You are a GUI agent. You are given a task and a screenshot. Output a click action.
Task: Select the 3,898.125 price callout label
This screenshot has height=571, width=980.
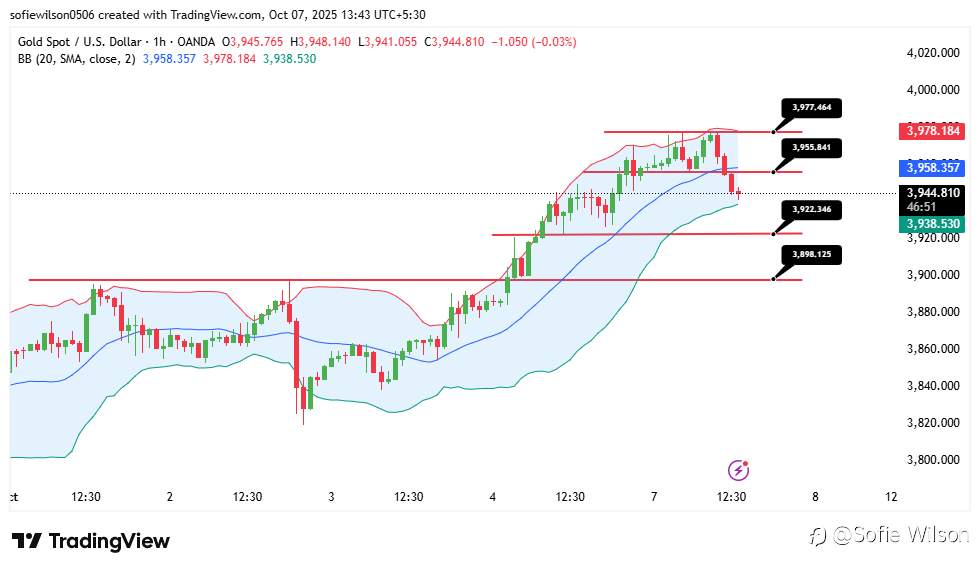coord(811,255)
